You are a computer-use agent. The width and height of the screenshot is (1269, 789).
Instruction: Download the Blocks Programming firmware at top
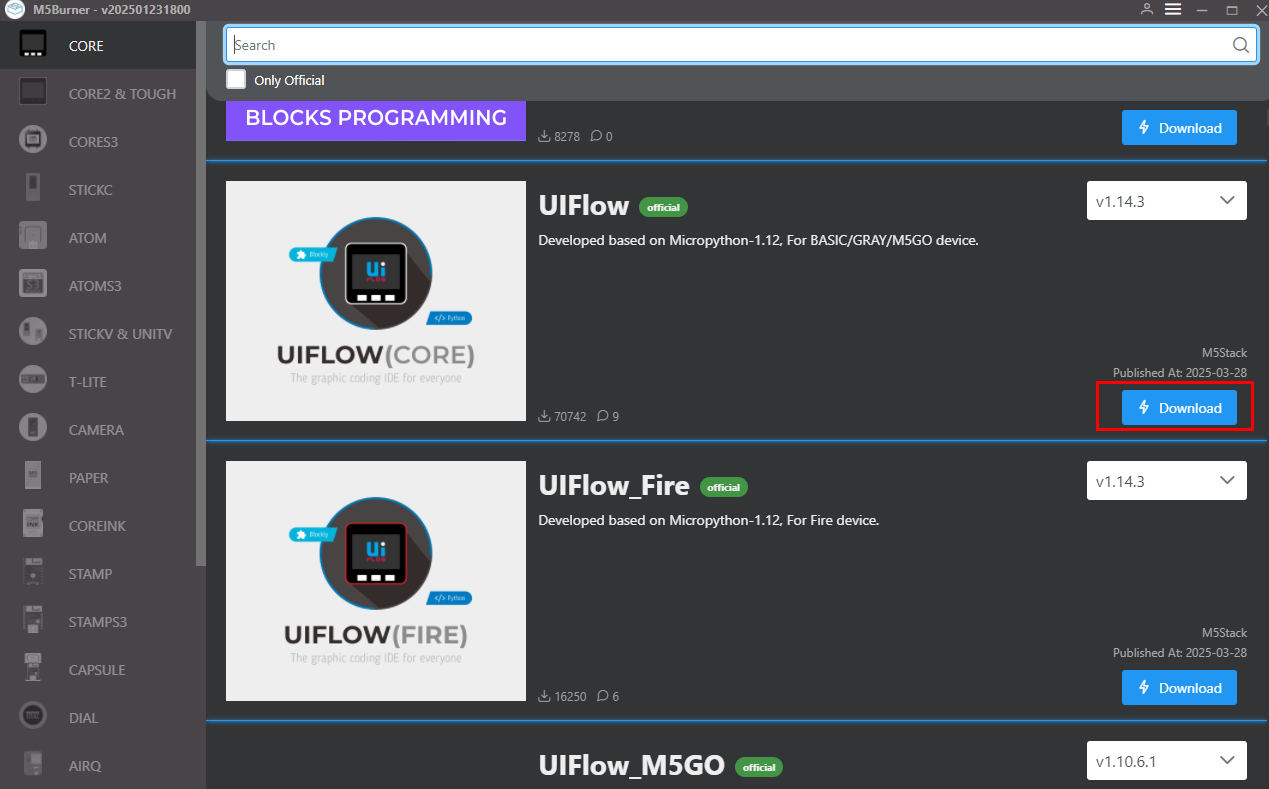tap(1179, 128)
